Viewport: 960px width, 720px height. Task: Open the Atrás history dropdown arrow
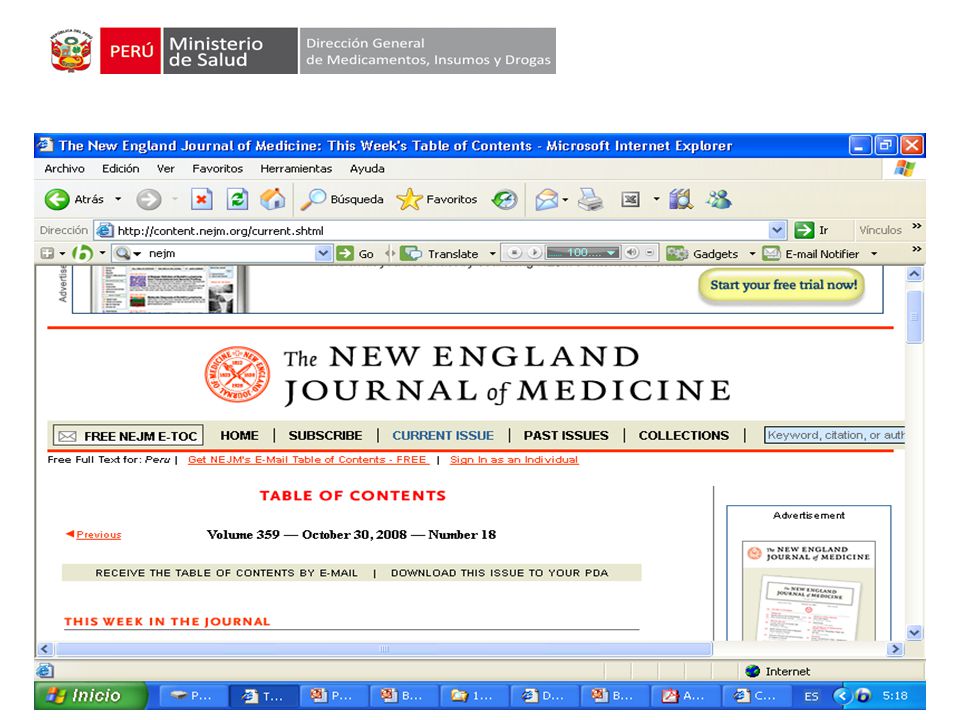click(118, 200)
